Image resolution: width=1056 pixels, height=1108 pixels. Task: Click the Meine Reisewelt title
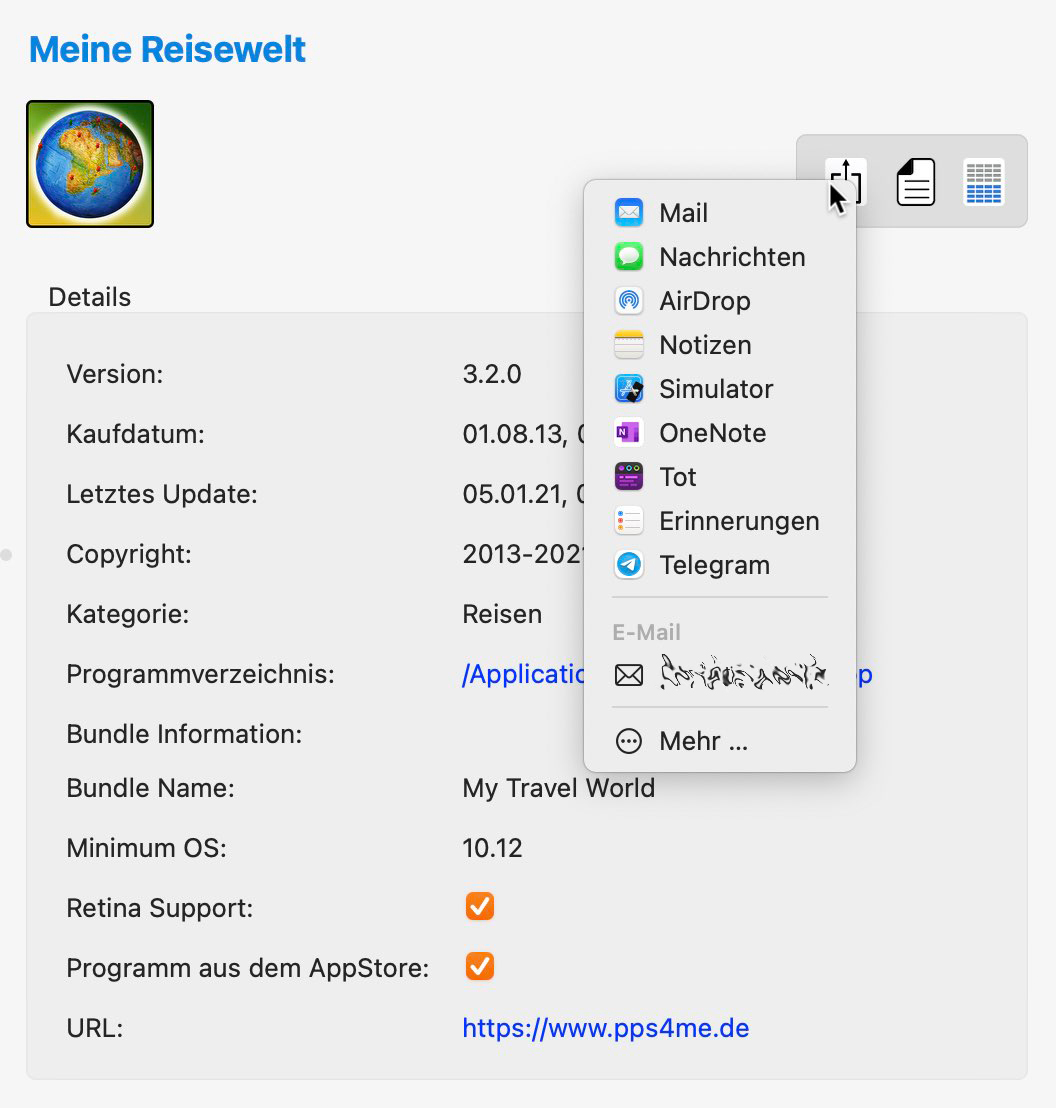coord(168,49)
